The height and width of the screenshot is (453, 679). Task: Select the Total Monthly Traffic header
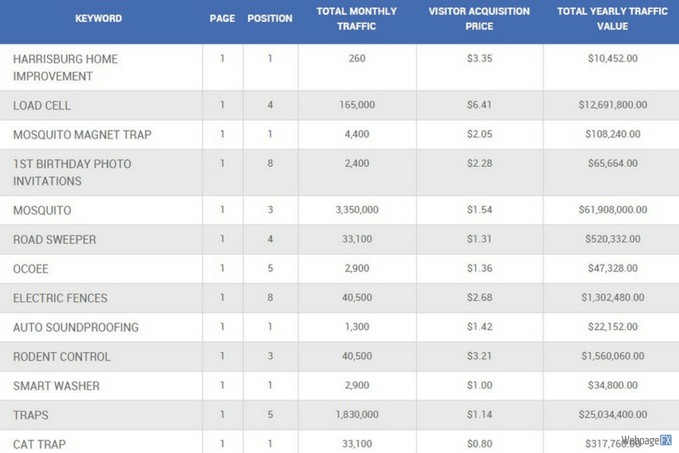tap(357, 19)
